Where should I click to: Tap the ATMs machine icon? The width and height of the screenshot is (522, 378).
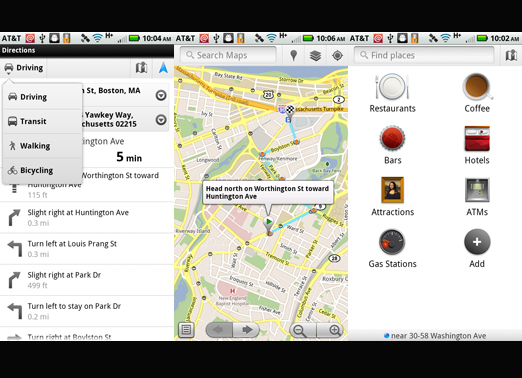click(477, 190)
